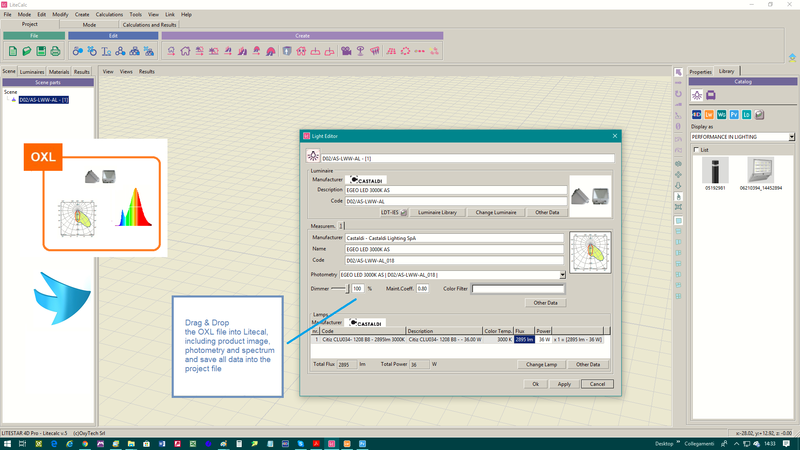Switch to the Luminaires tab
The height and width of the screenshot is (450, 800).
click(32, 72)
